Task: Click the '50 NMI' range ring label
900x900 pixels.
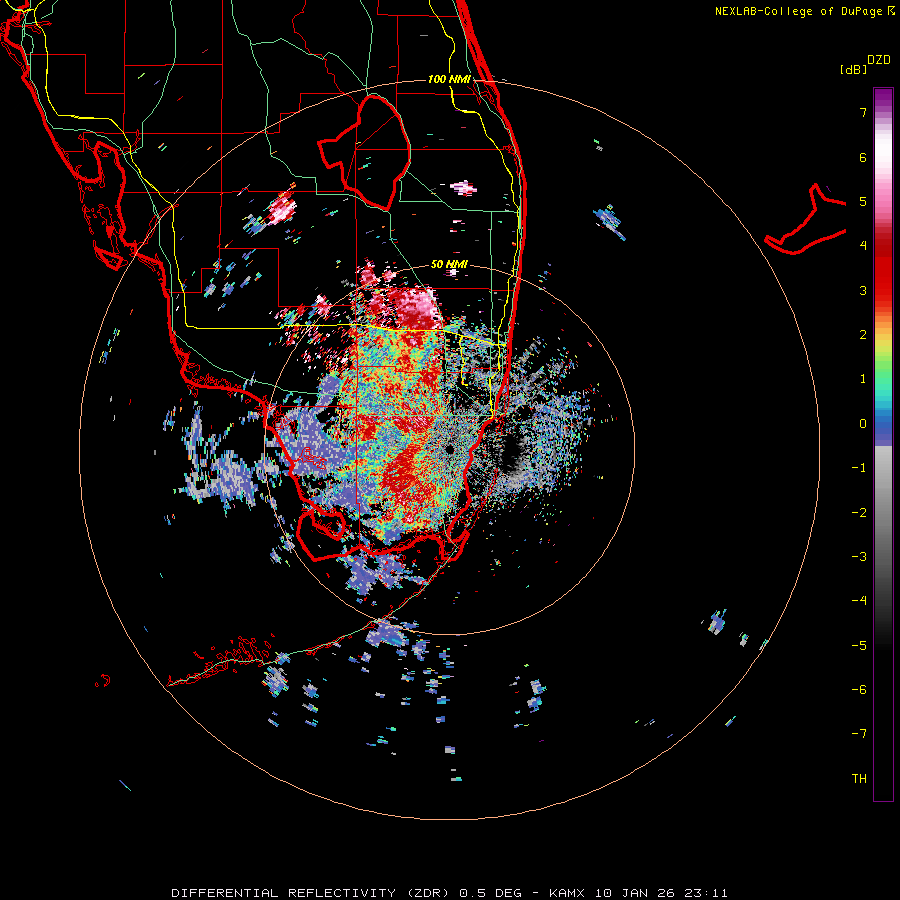Action: pos(449,264)
